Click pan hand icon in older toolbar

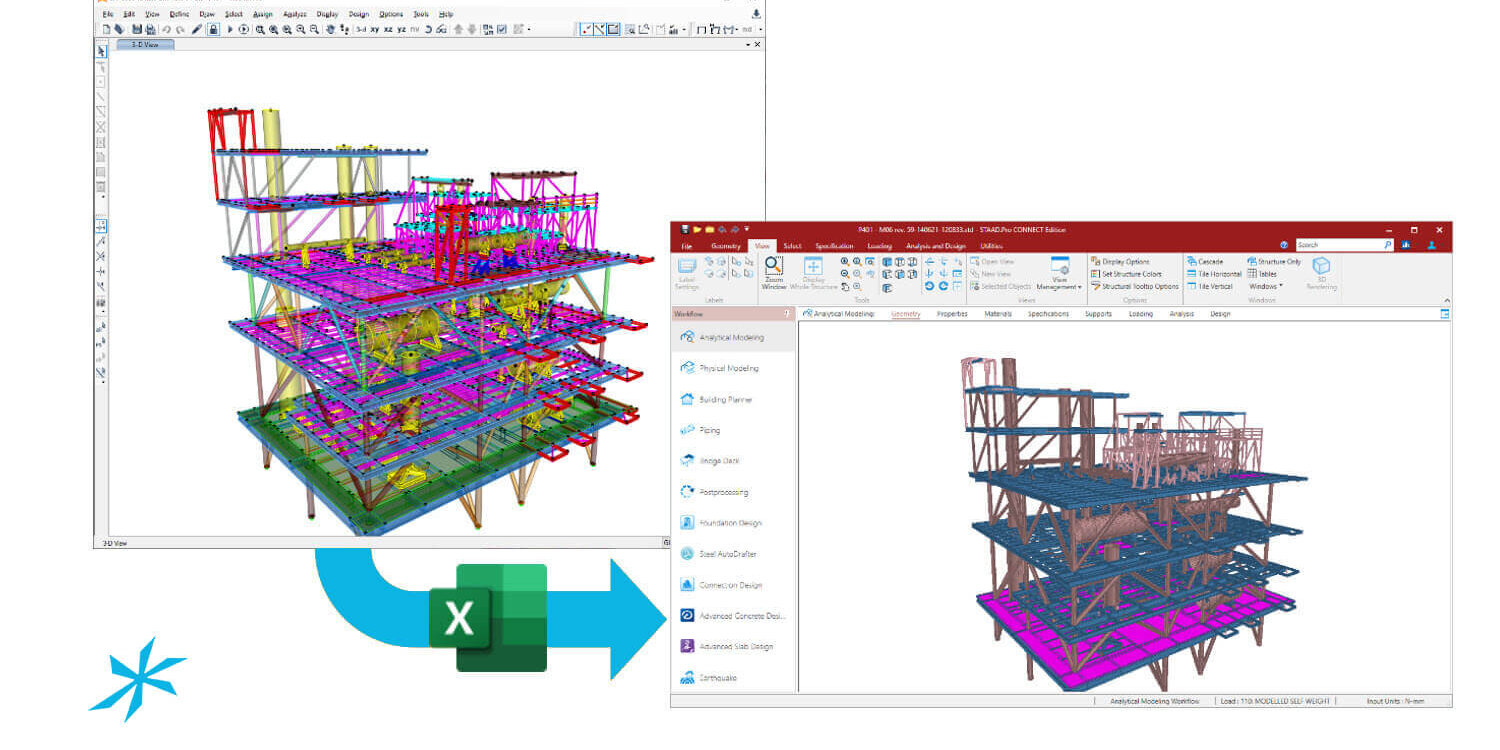330,29
